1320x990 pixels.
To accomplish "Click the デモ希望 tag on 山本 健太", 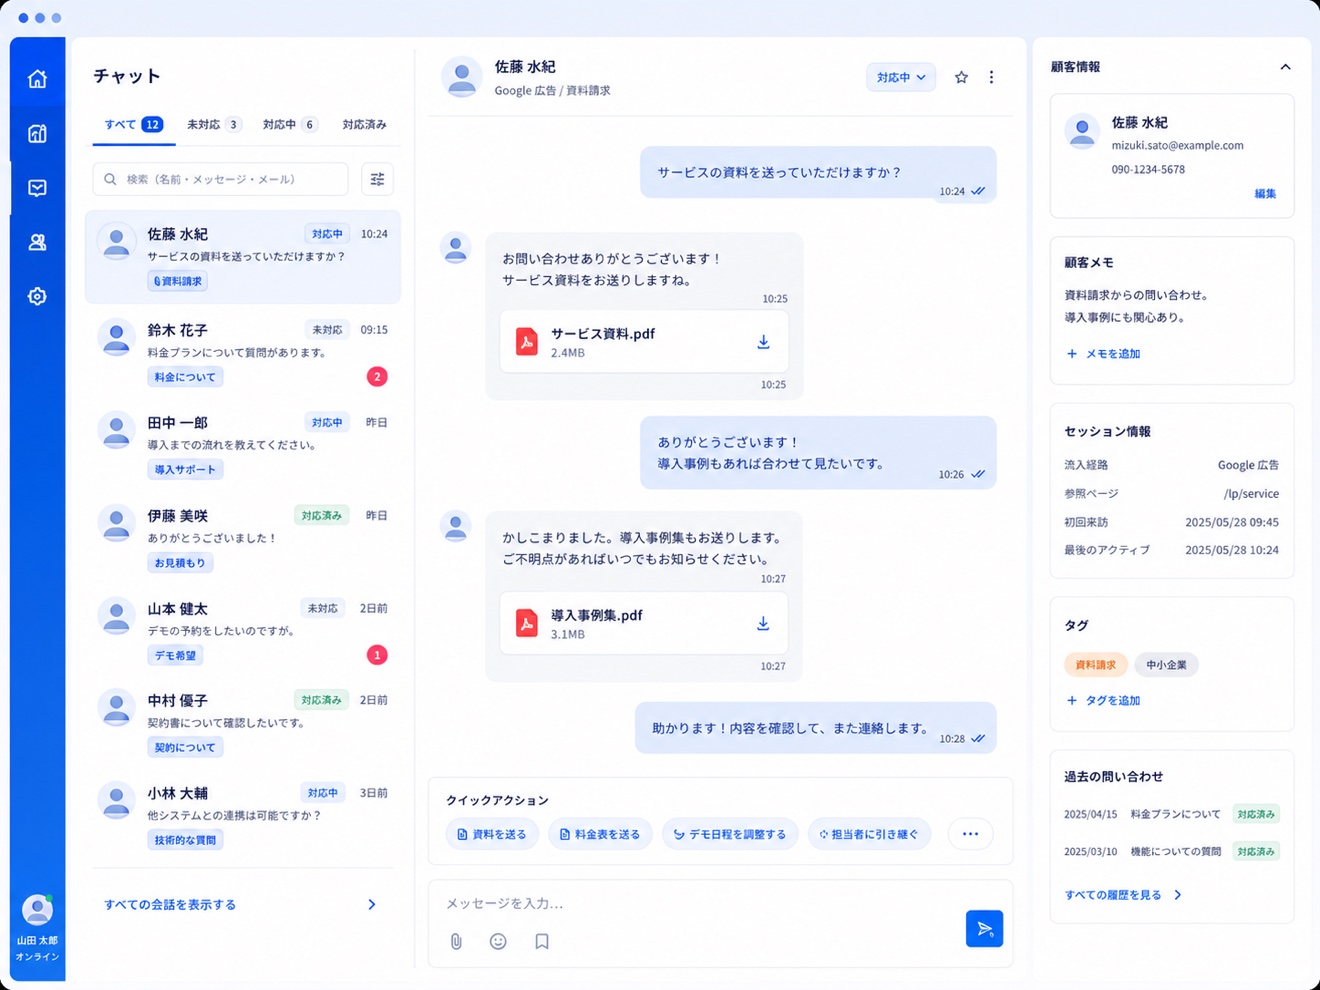I will (175, 656).
